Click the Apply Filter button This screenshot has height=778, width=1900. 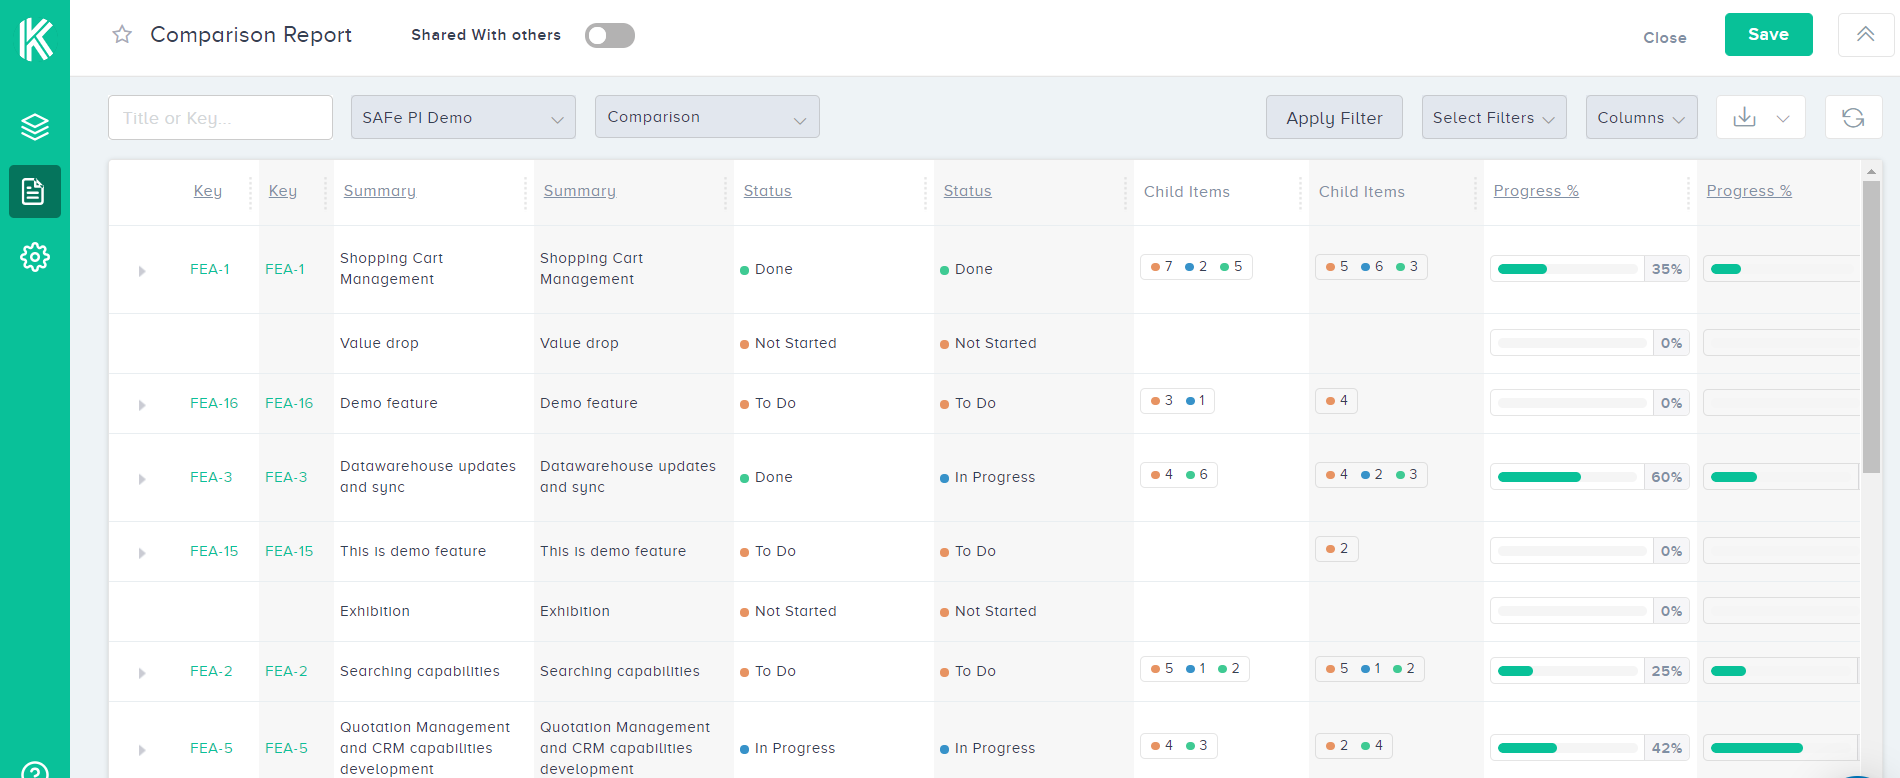[1334, 117]
